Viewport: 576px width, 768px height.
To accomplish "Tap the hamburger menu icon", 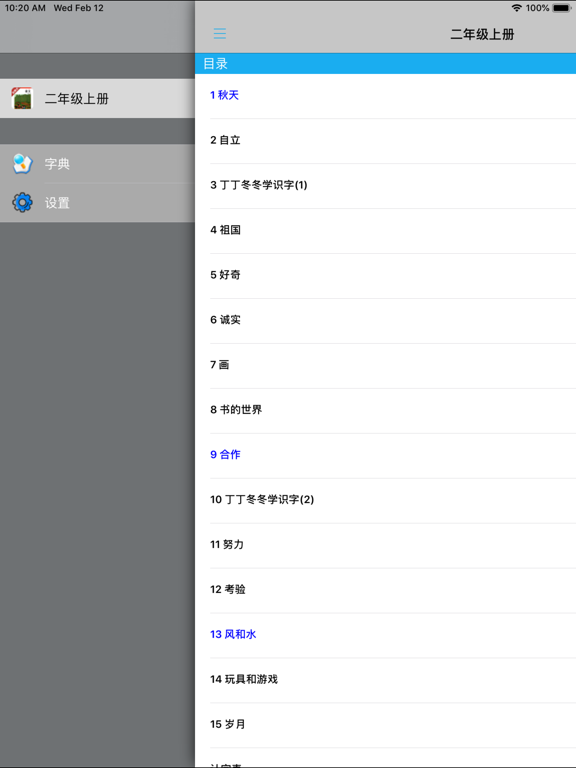I will click(x=219, y=33).
